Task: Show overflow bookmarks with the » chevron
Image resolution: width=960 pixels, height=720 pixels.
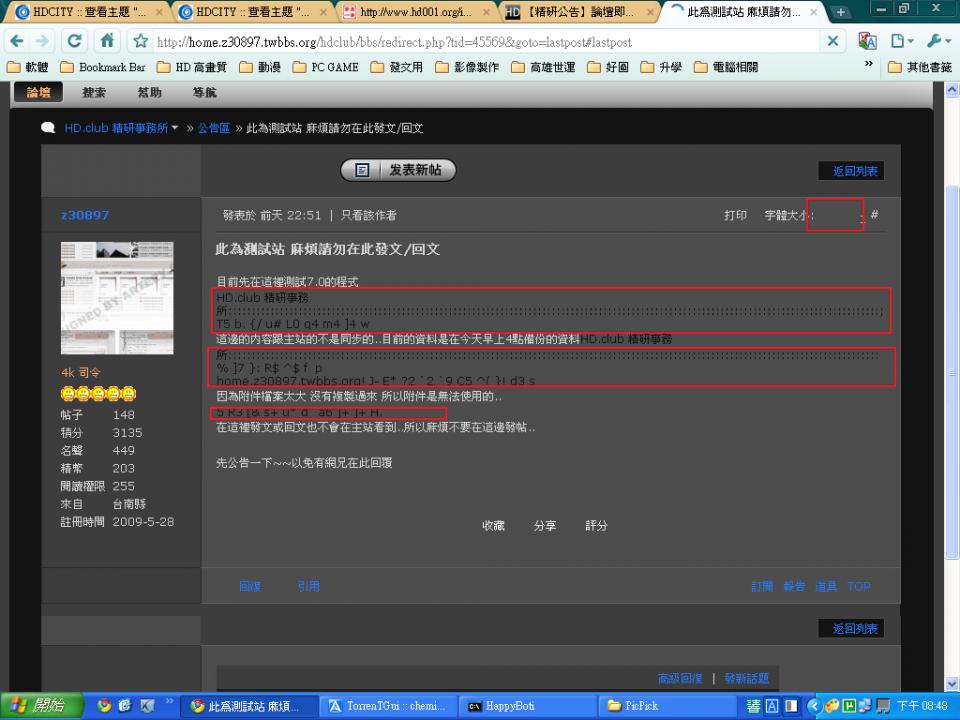Action: pyautogui.click(x=869, y=66)
